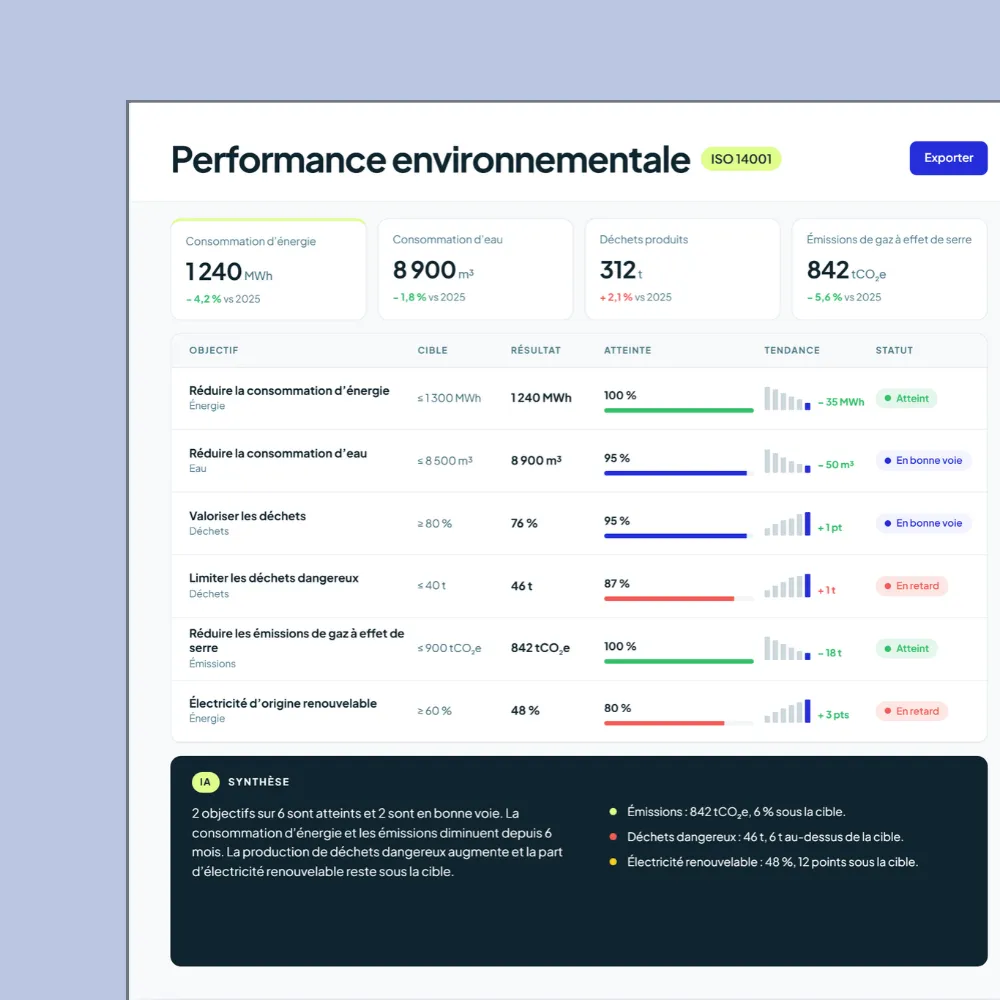The height and width of the screenshot is (1000, 1000).
Task: Select the Réduire la consommation d'énergie row title
Action: click(289, 390)
